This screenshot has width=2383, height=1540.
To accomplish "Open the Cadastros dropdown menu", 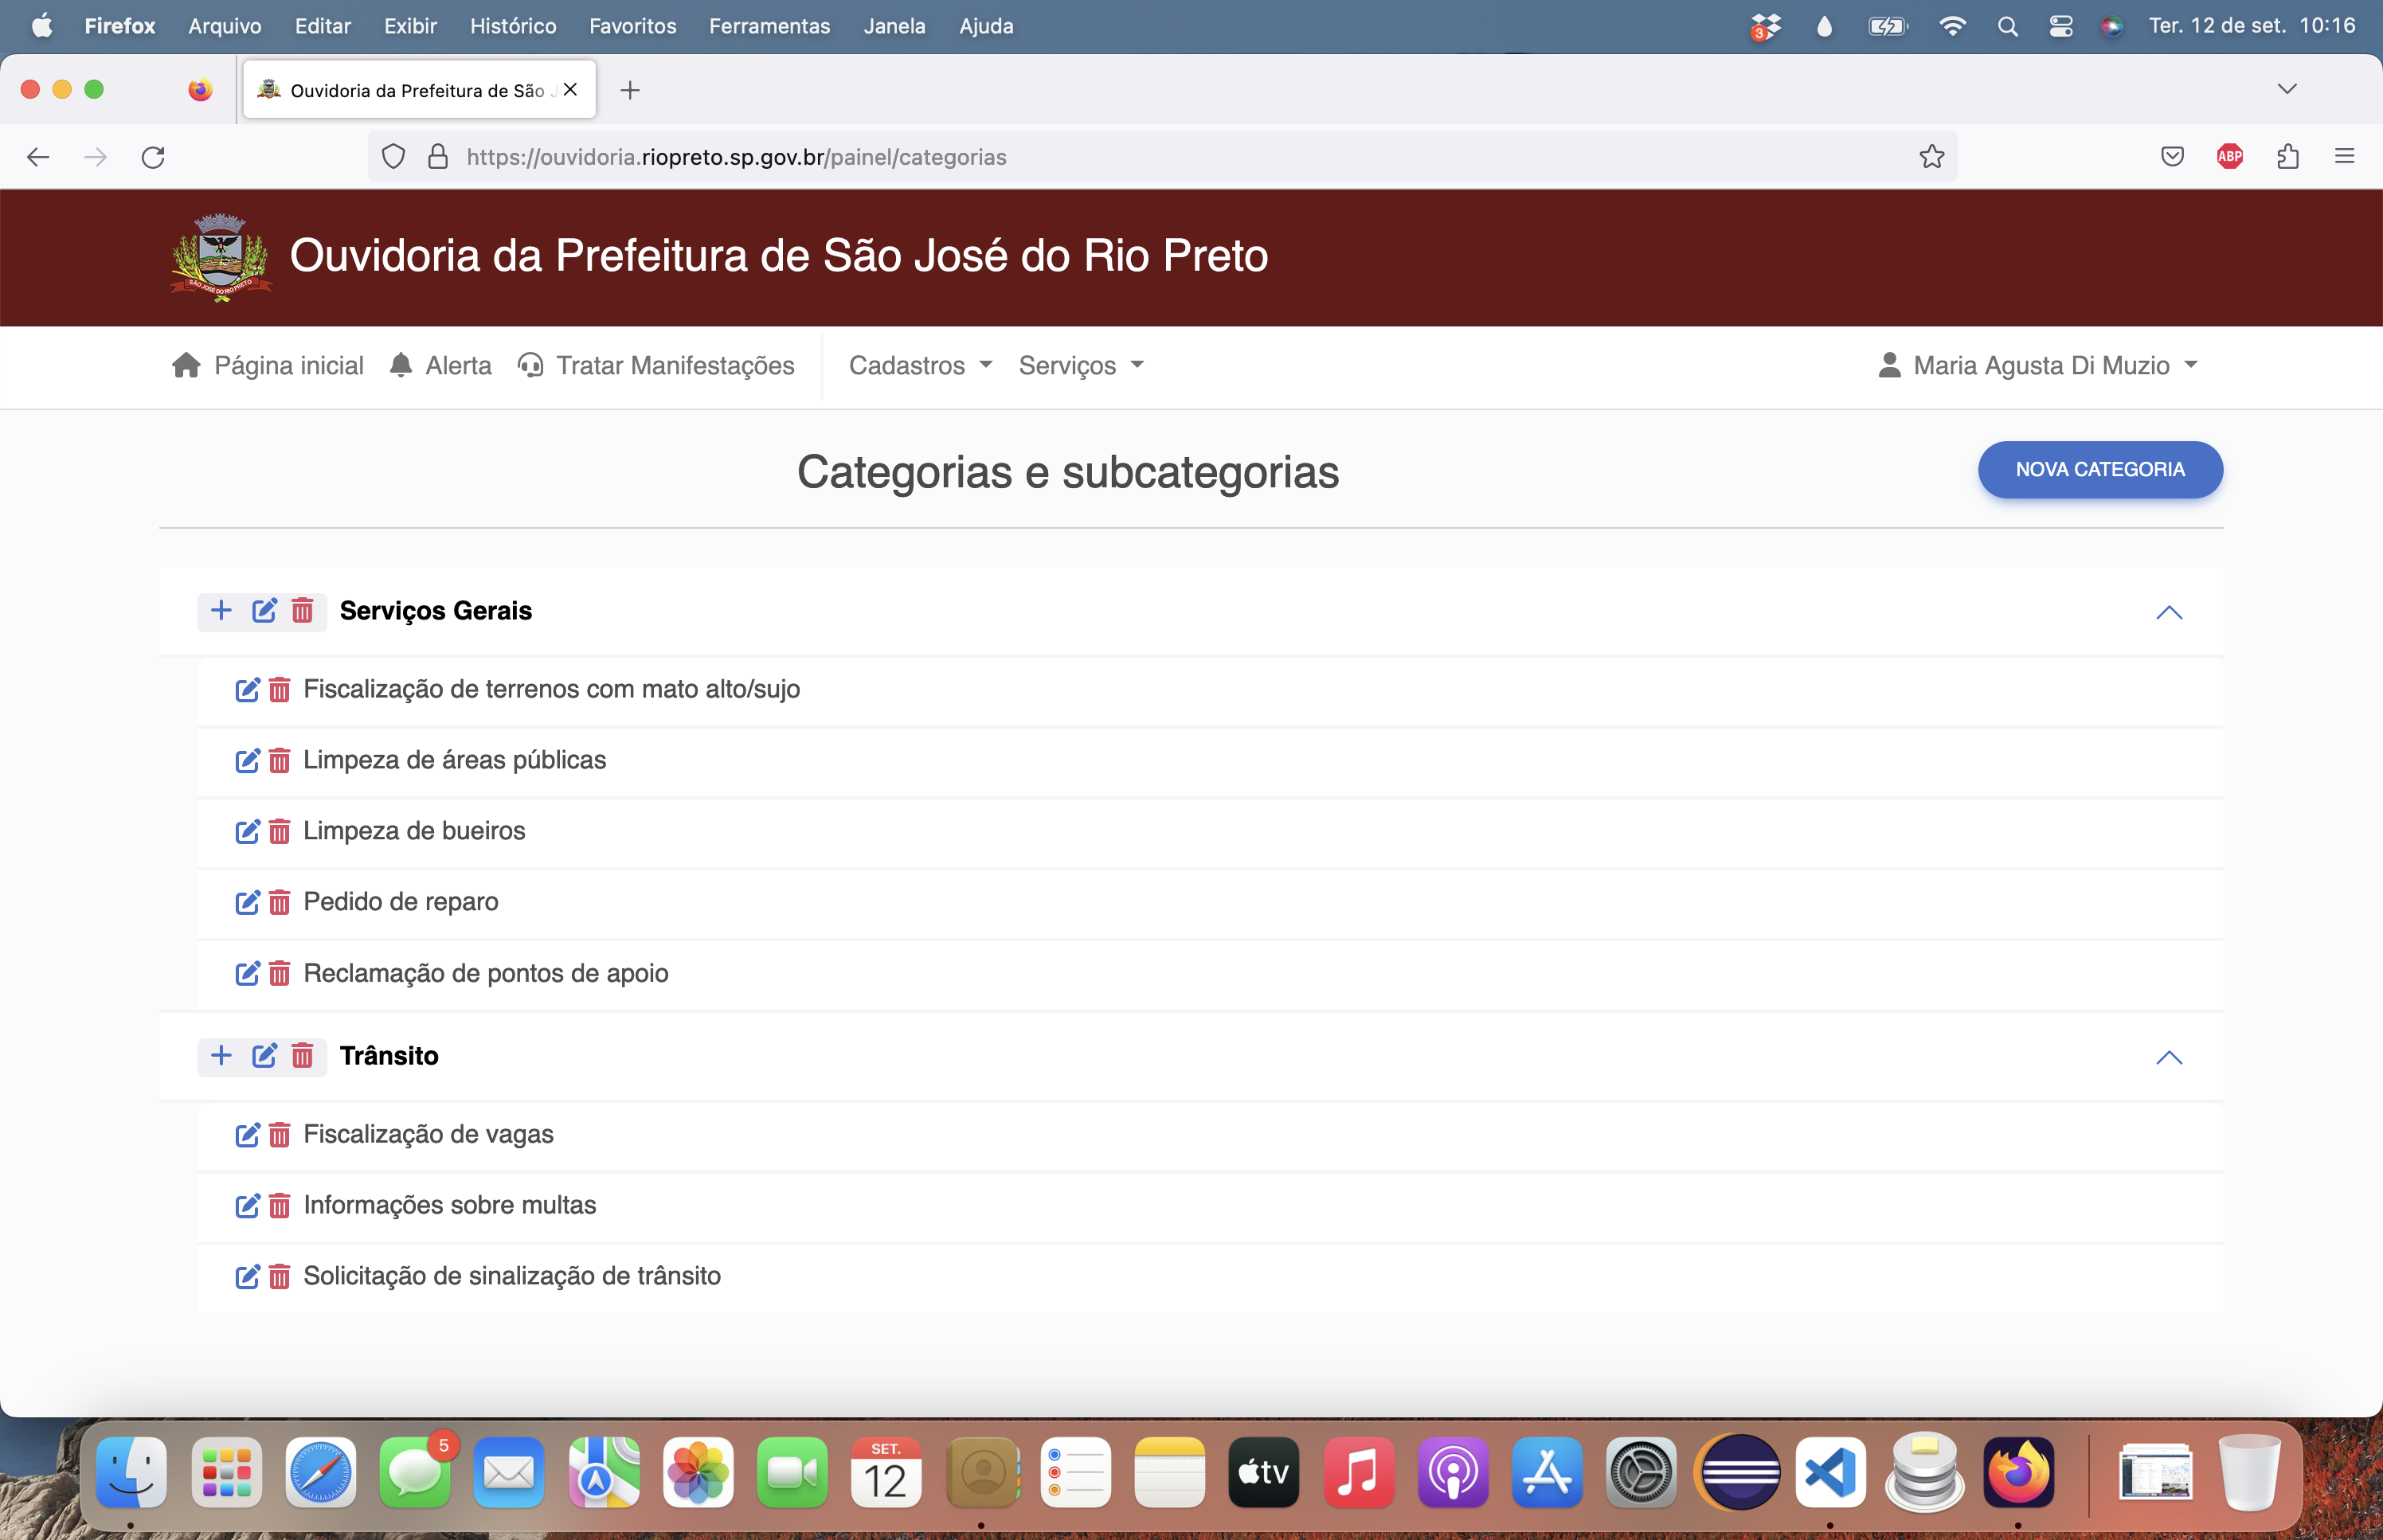I will point(920,365).
